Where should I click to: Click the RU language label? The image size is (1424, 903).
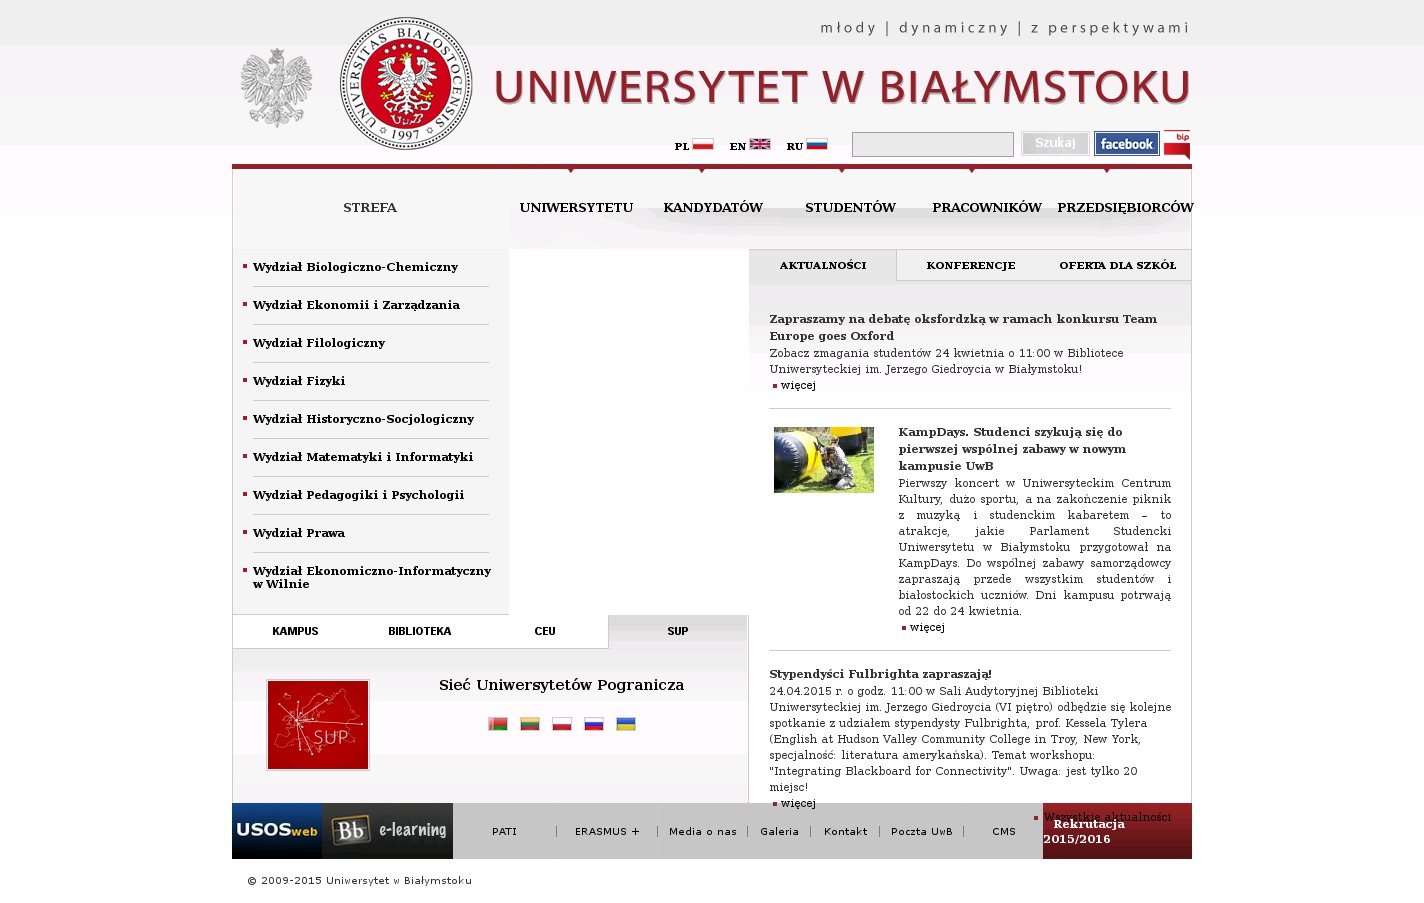point(795,146)
